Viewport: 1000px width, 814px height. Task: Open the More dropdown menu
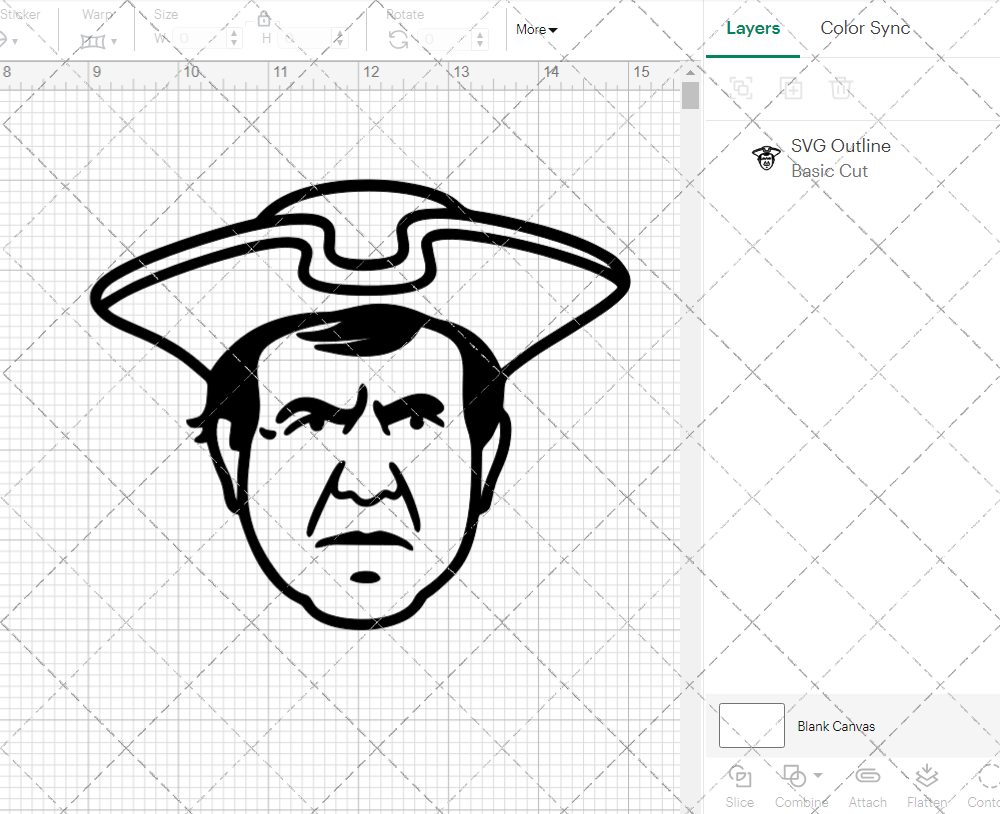click(536, 29)
